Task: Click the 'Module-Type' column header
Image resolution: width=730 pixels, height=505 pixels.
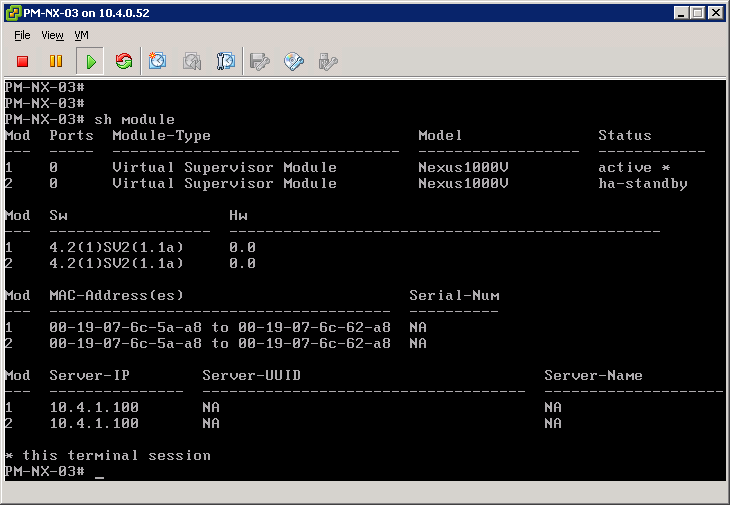Action: click(162, 136)
